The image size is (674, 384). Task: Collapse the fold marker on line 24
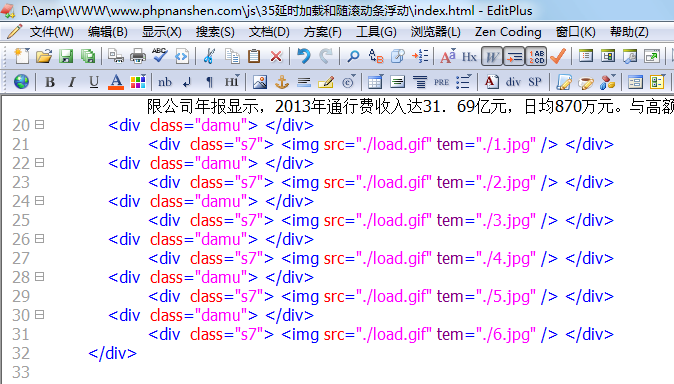(x=40, y=201)
